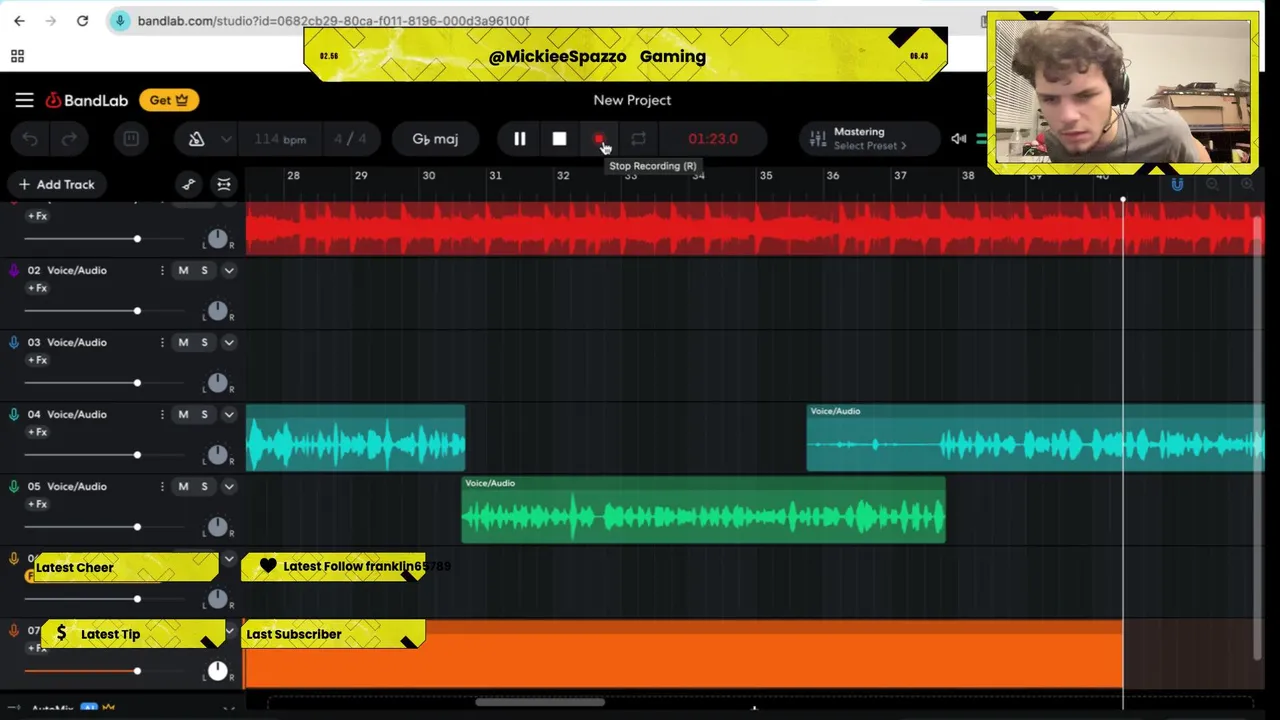The image size is (1280, 720).
Task: Add Fx to track 04
Action: (x=37, y=432)
